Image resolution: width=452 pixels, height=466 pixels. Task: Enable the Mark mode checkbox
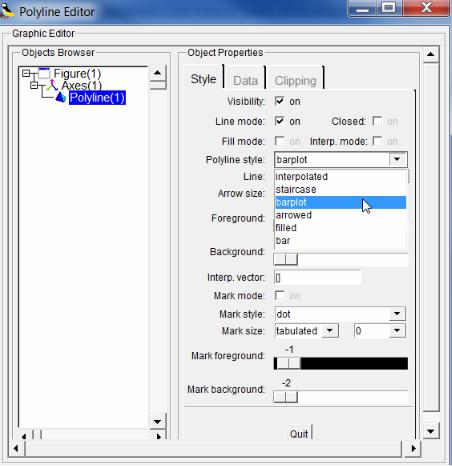pos(279,295)
